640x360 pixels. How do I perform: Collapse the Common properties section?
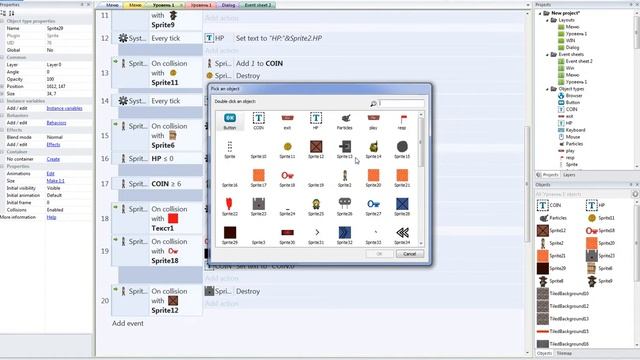click(2, 58)
